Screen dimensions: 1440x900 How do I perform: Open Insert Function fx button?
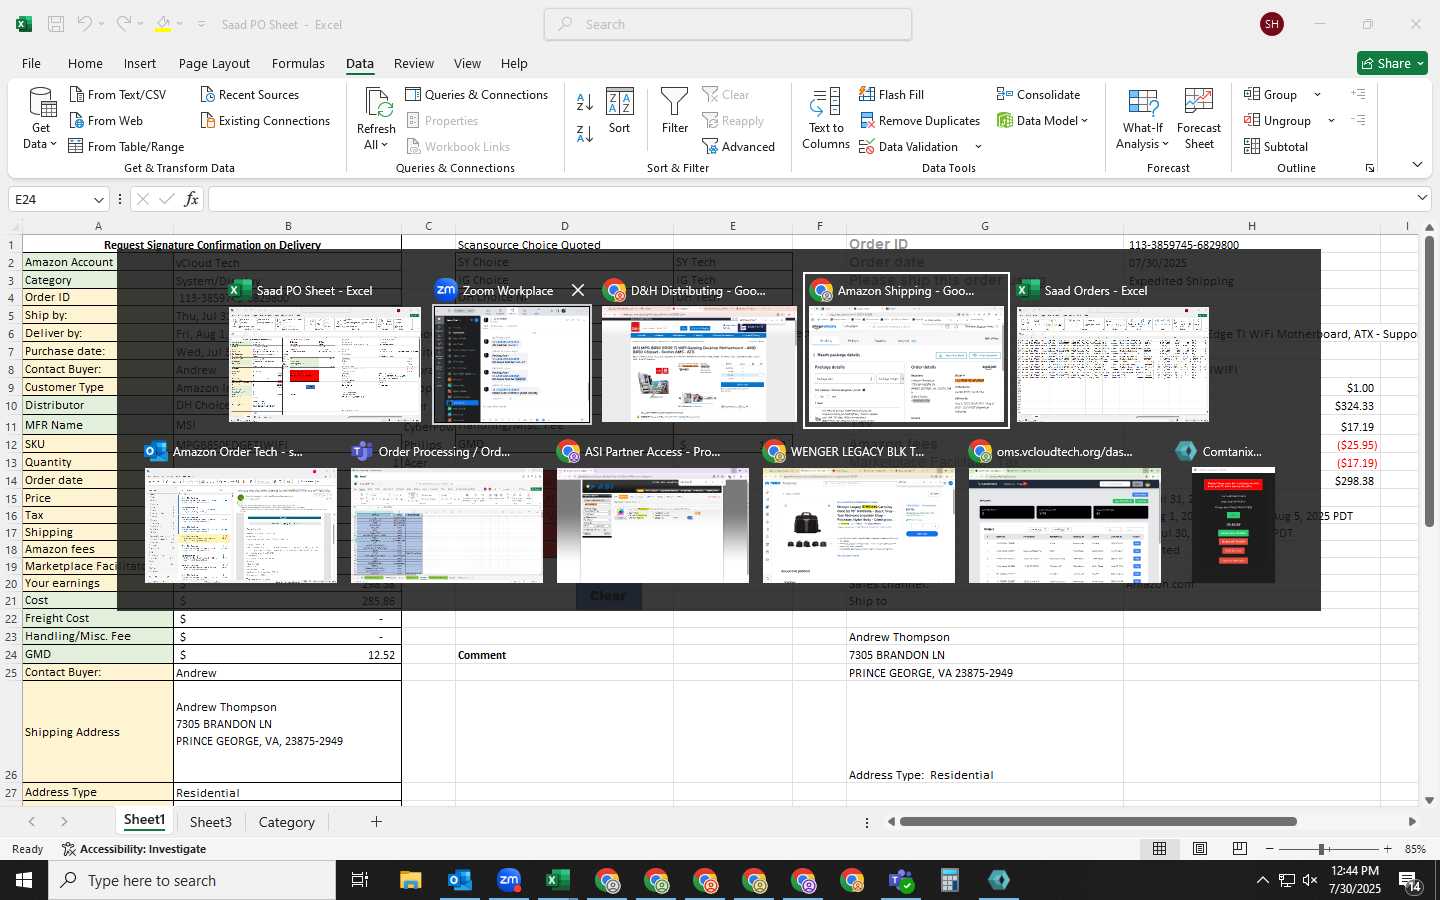191,199
